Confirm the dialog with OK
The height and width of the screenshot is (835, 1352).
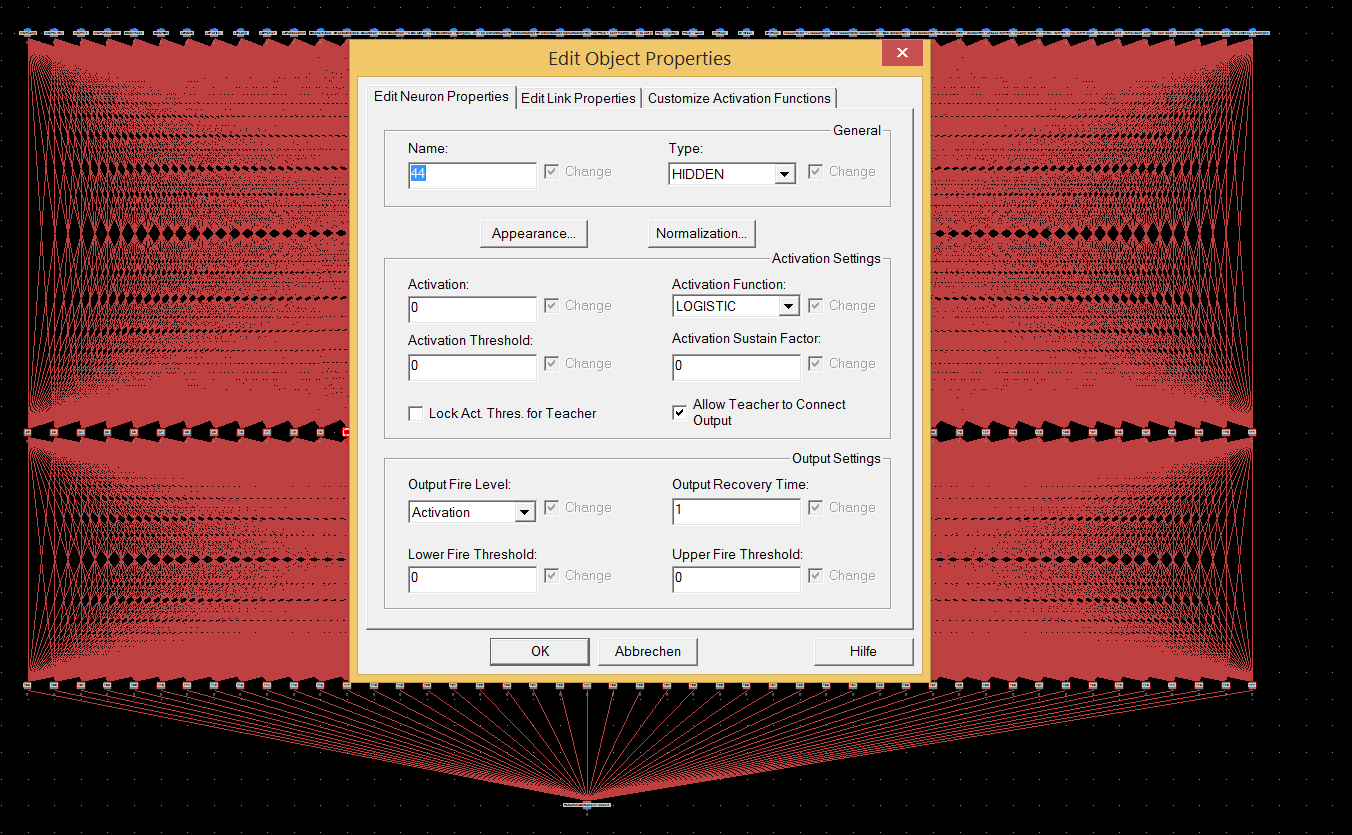pyautogui.click(x=540, y=651)
